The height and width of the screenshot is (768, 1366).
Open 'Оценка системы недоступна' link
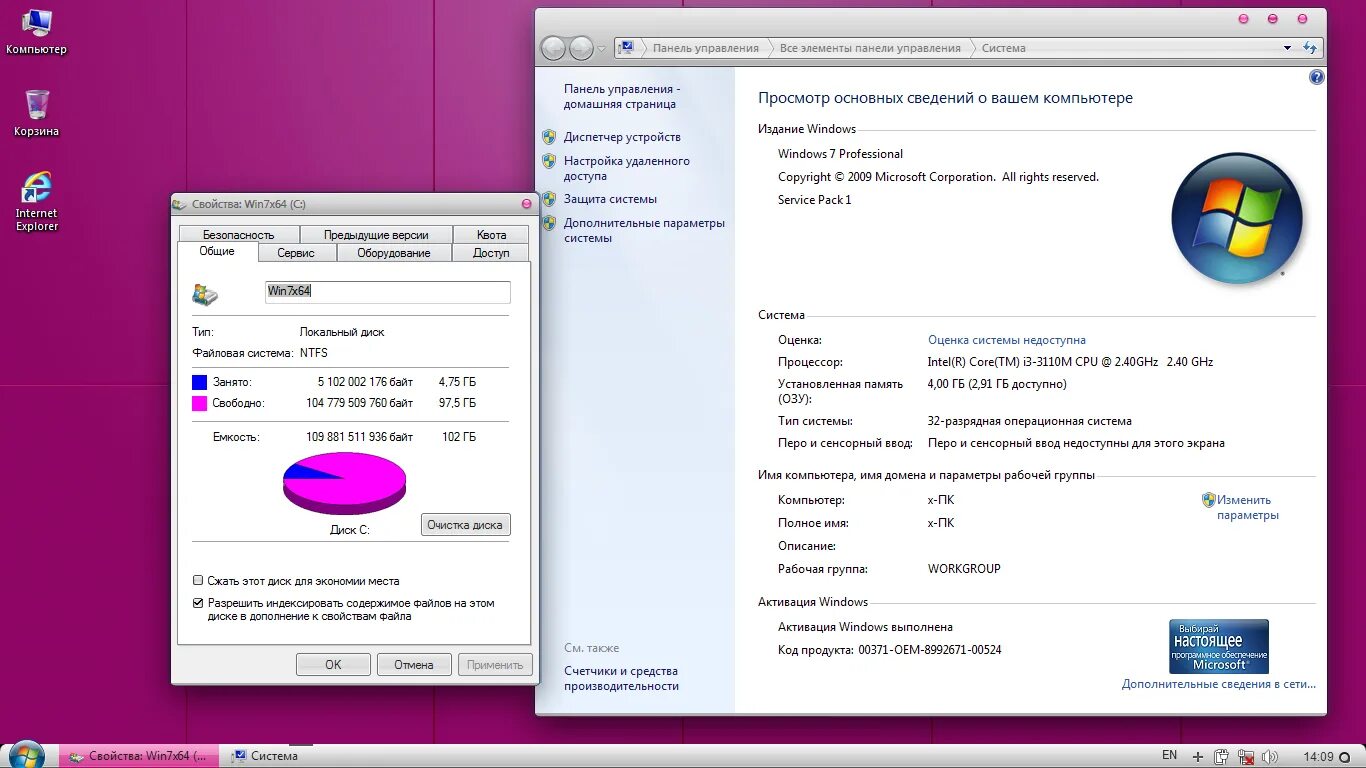1007,340
